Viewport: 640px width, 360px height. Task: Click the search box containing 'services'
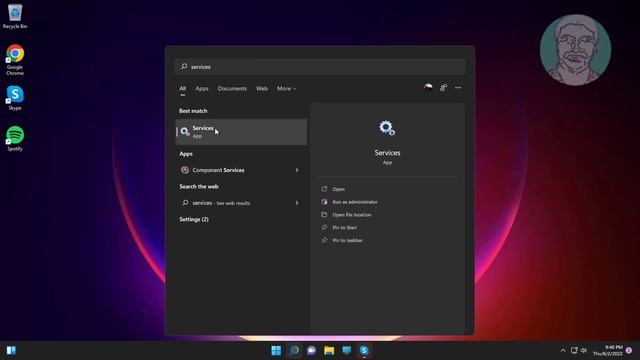(x=320, y=67)
